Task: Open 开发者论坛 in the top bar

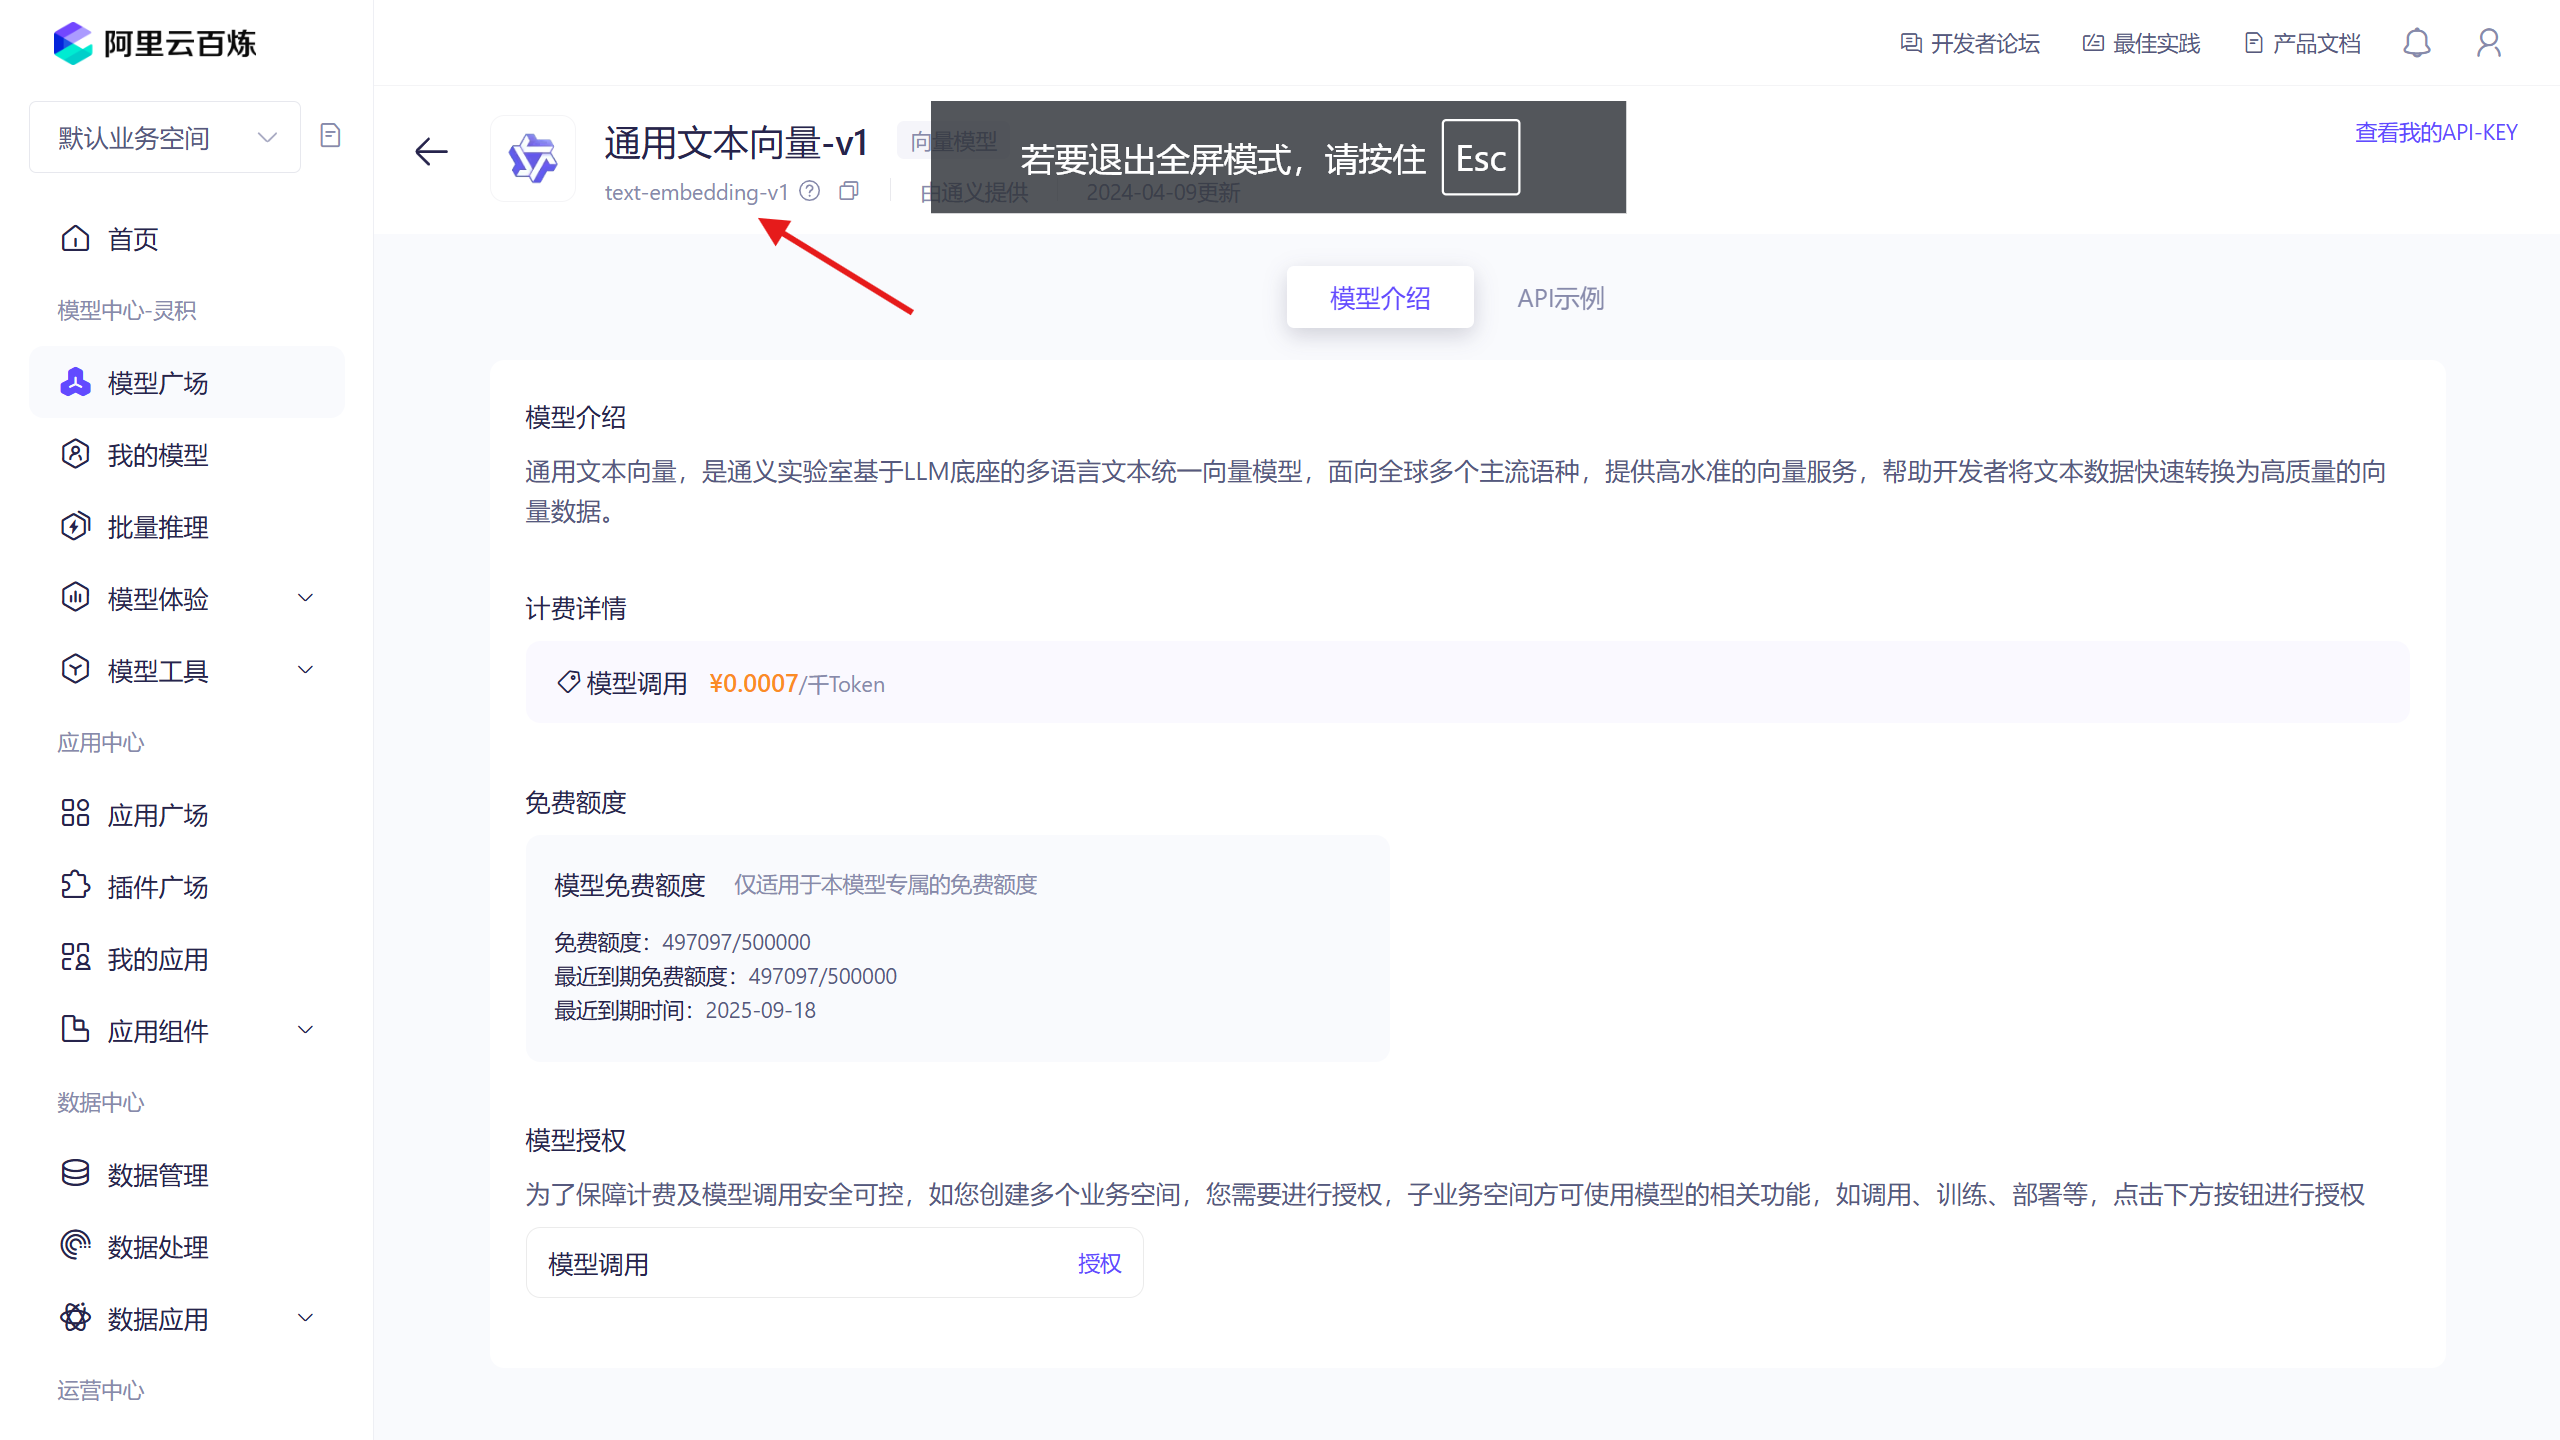Action: coord(1970,44)
